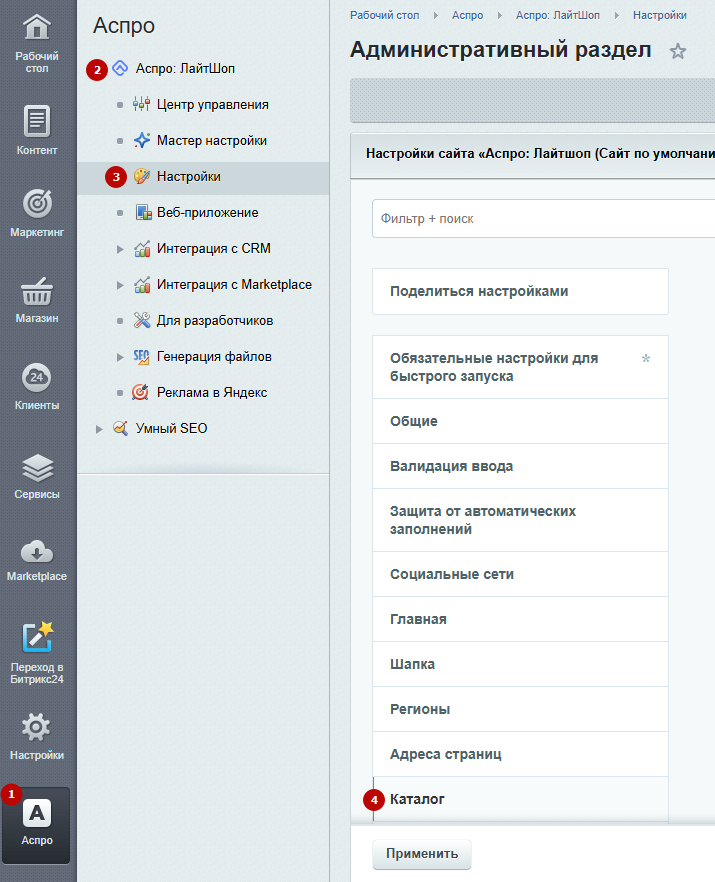This screenshot has height=882, width=715.
Task: Open Переход в Битрикс24 icon
Action: [x=37, y=637]
